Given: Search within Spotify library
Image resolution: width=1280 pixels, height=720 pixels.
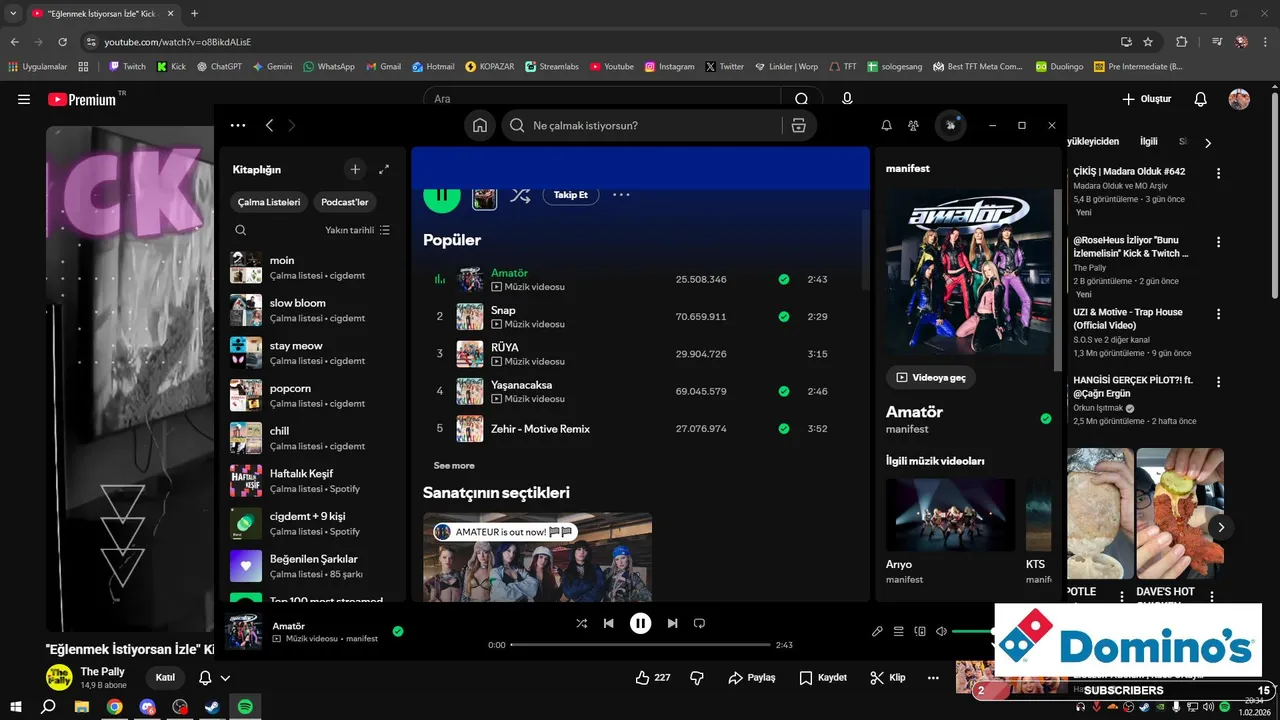Looking at the screenshot, I should [x=241, y=230].
